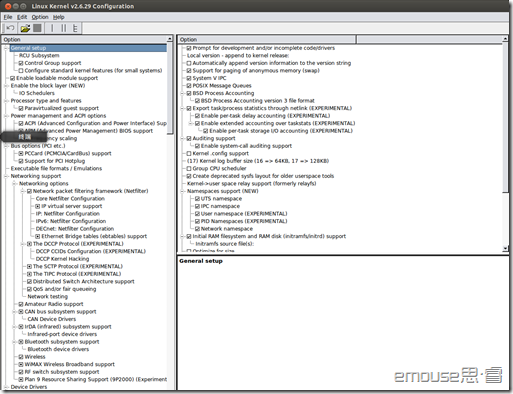513x394 pixels.
Task: Click left pane Option column header
Action: pos(84,40)
